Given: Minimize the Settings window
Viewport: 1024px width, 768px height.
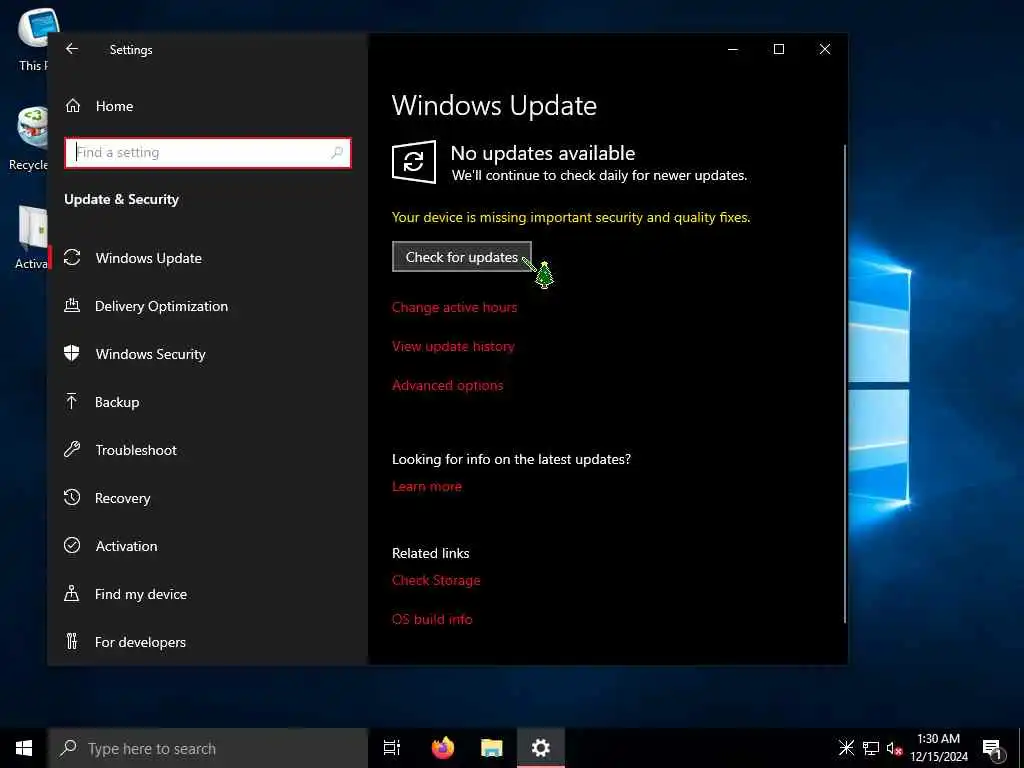Looking at the screenshot, I should coord(733,49).
